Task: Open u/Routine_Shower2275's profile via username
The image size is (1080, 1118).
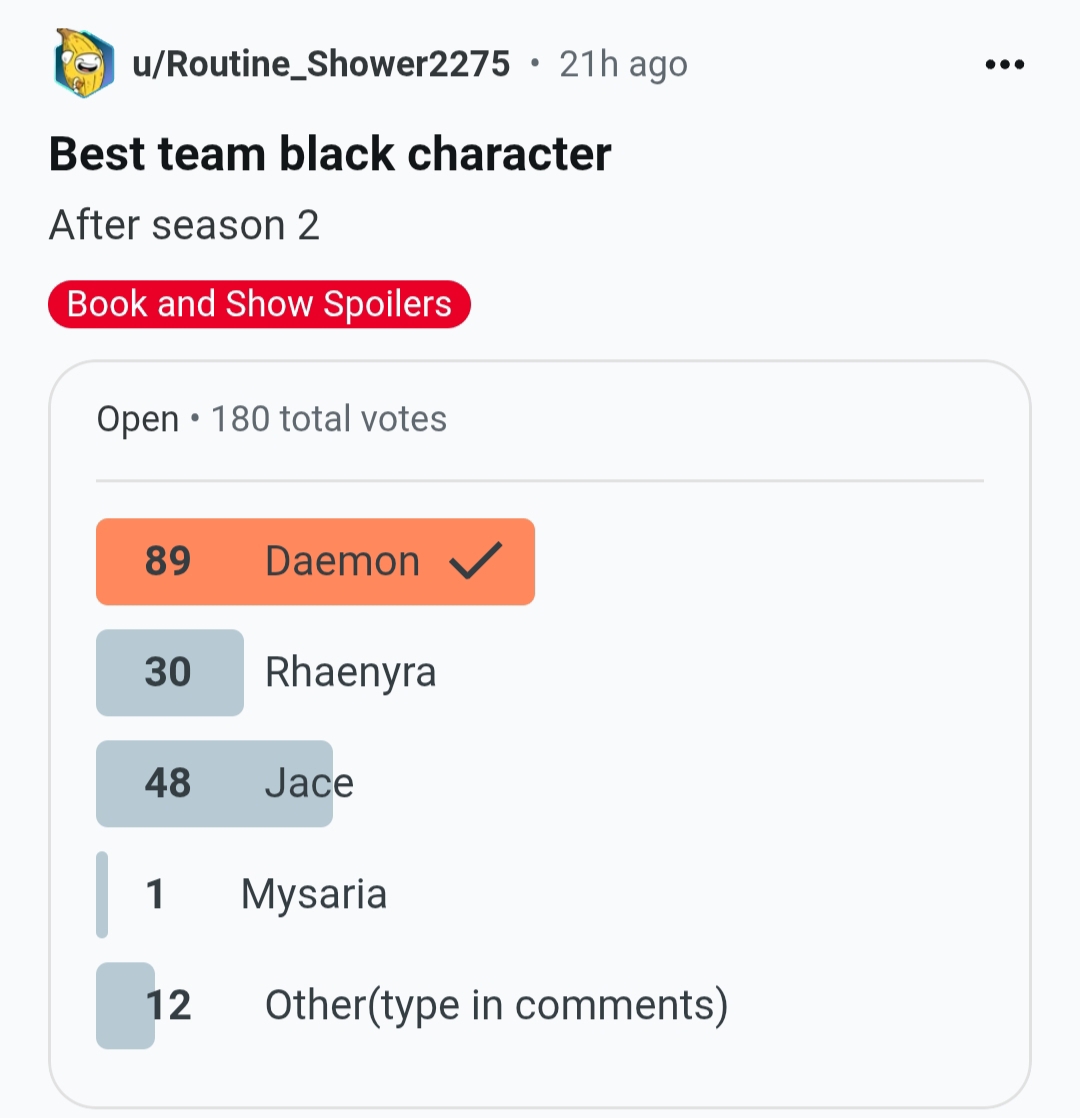Action: pyautogui.click(x=321, y=65)
